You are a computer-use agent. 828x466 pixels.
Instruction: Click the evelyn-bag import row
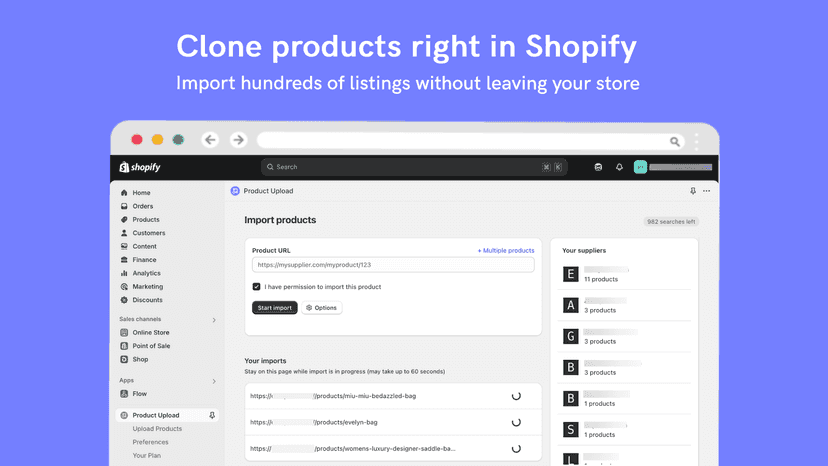pos(393,422)
